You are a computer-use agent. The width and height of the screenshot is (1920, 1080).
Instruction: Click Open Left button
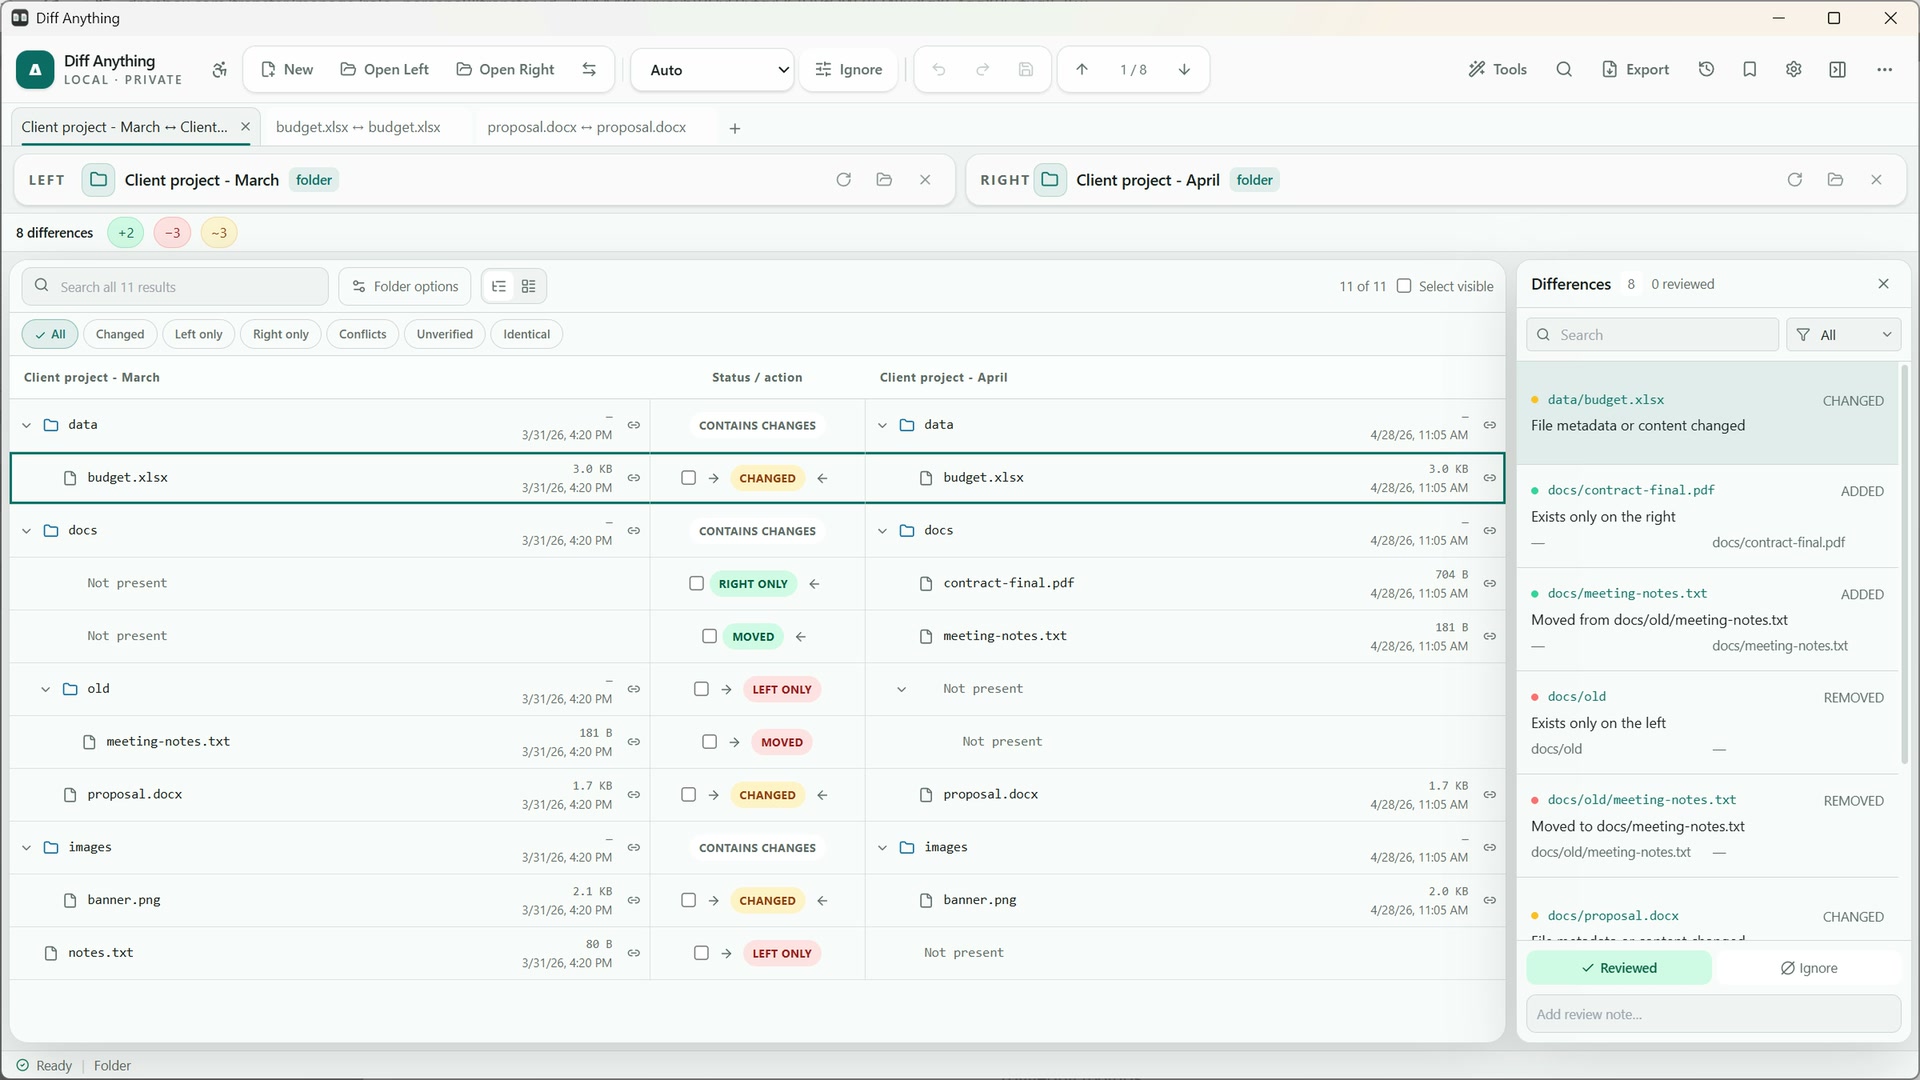(385, 69)
